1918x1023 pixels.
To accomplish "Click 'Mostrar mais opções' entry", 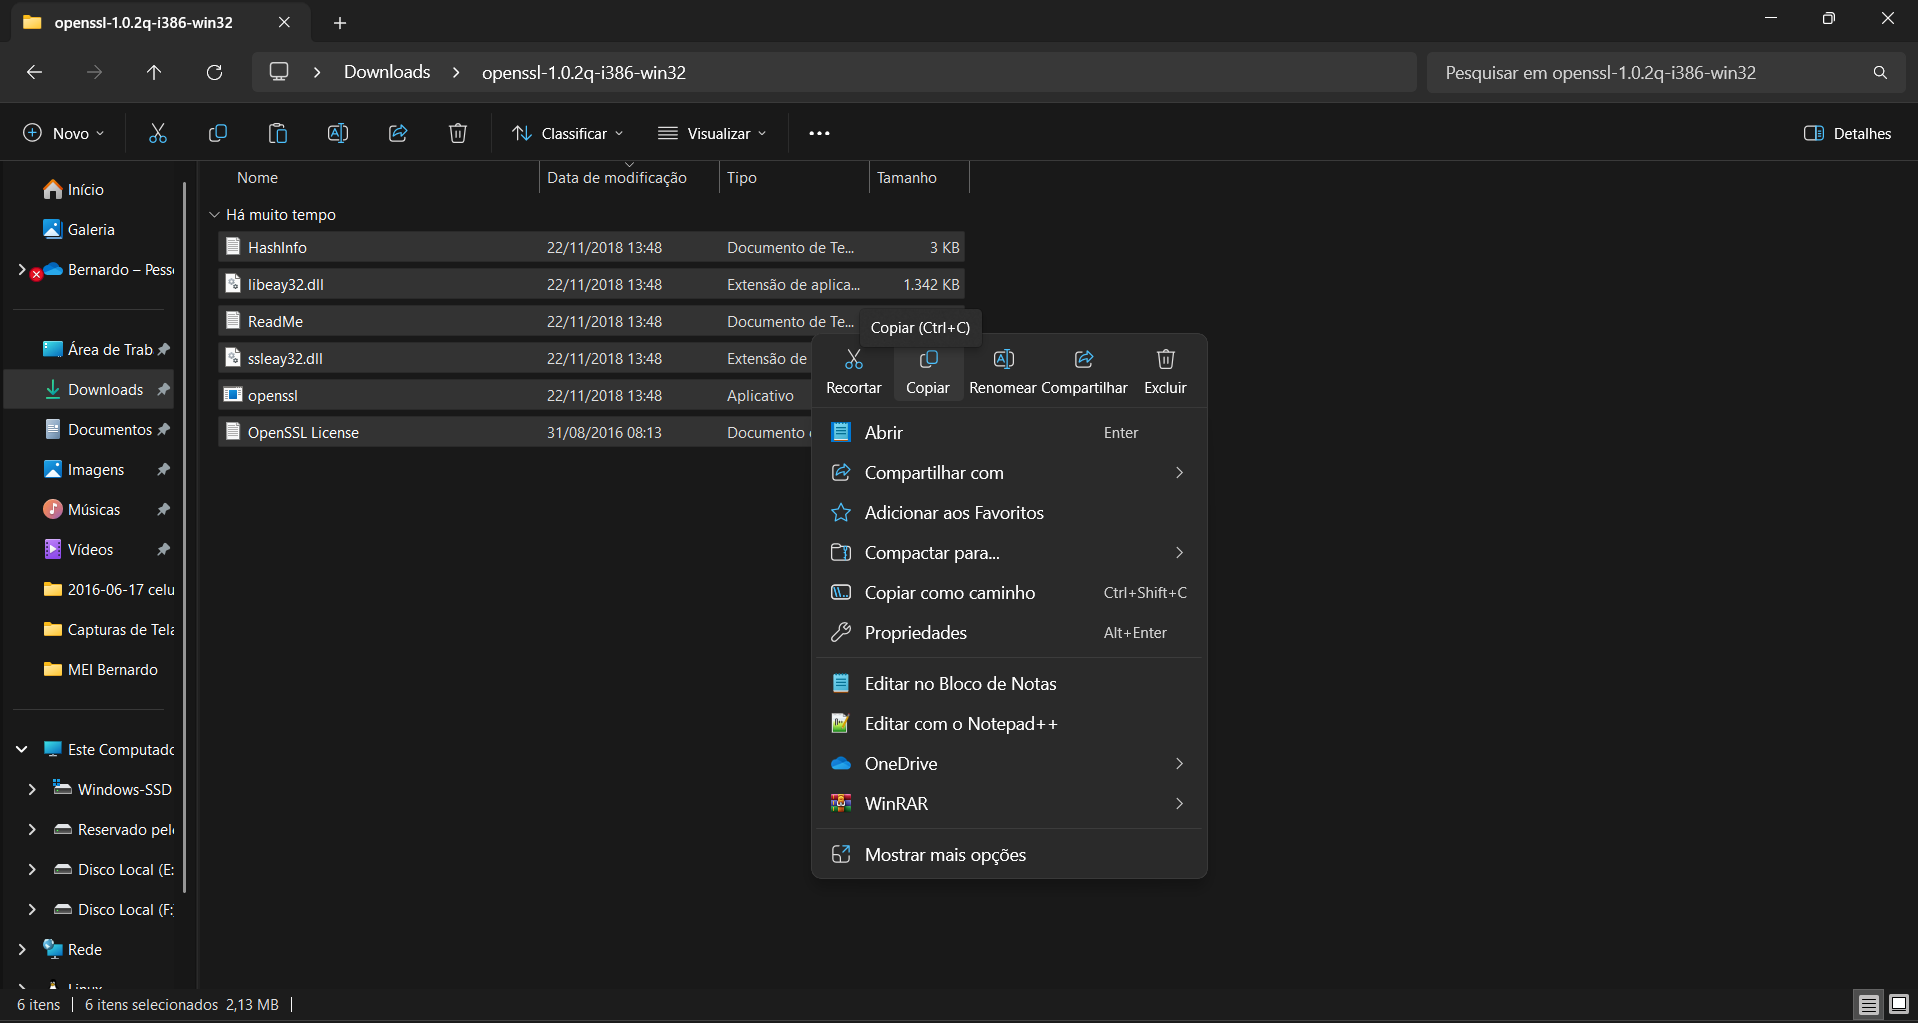I will click(945, 855).
